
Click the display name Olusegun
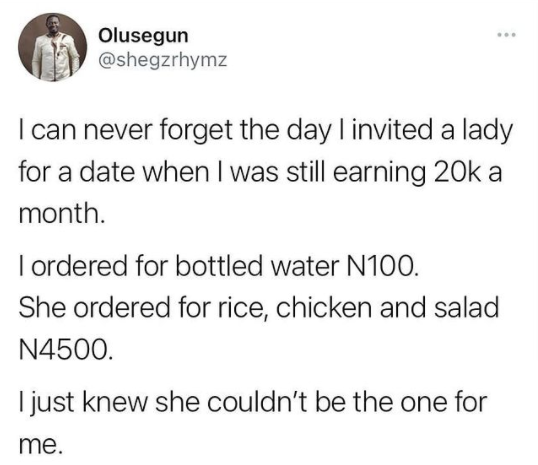pyautogui.click(x=143, y=36)
